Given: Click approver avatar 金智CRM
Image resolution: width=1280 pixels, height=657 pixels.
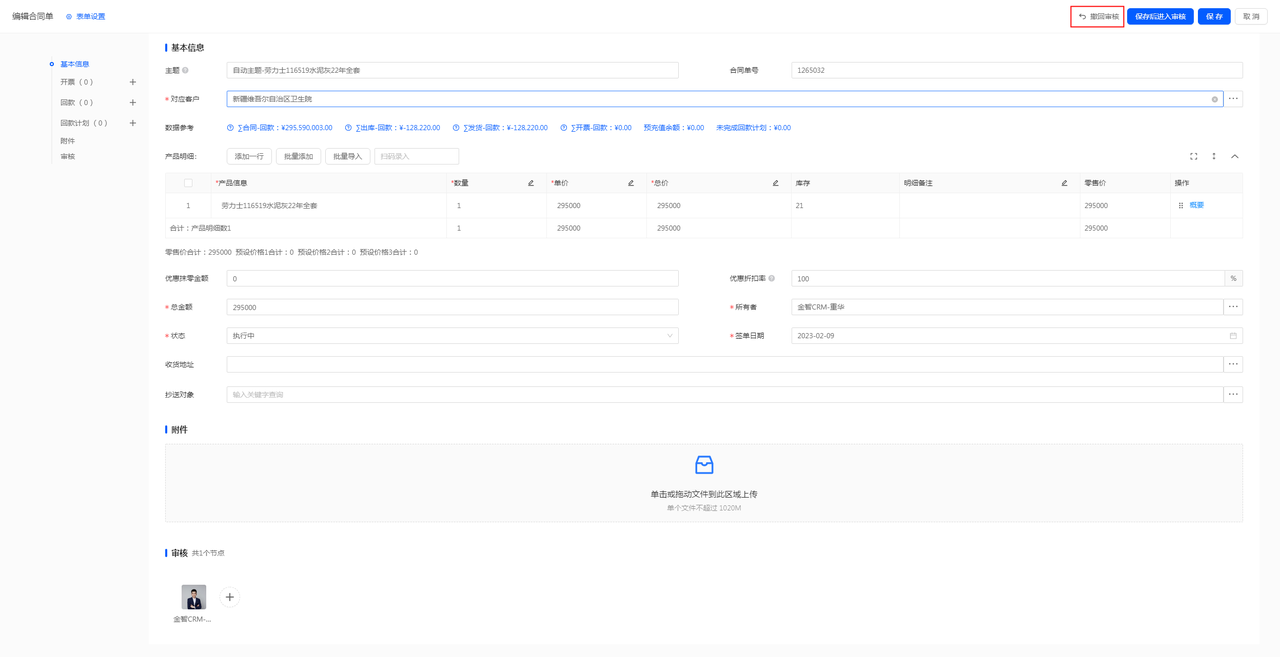Looking at the screenshot, I should pos(194,597).
